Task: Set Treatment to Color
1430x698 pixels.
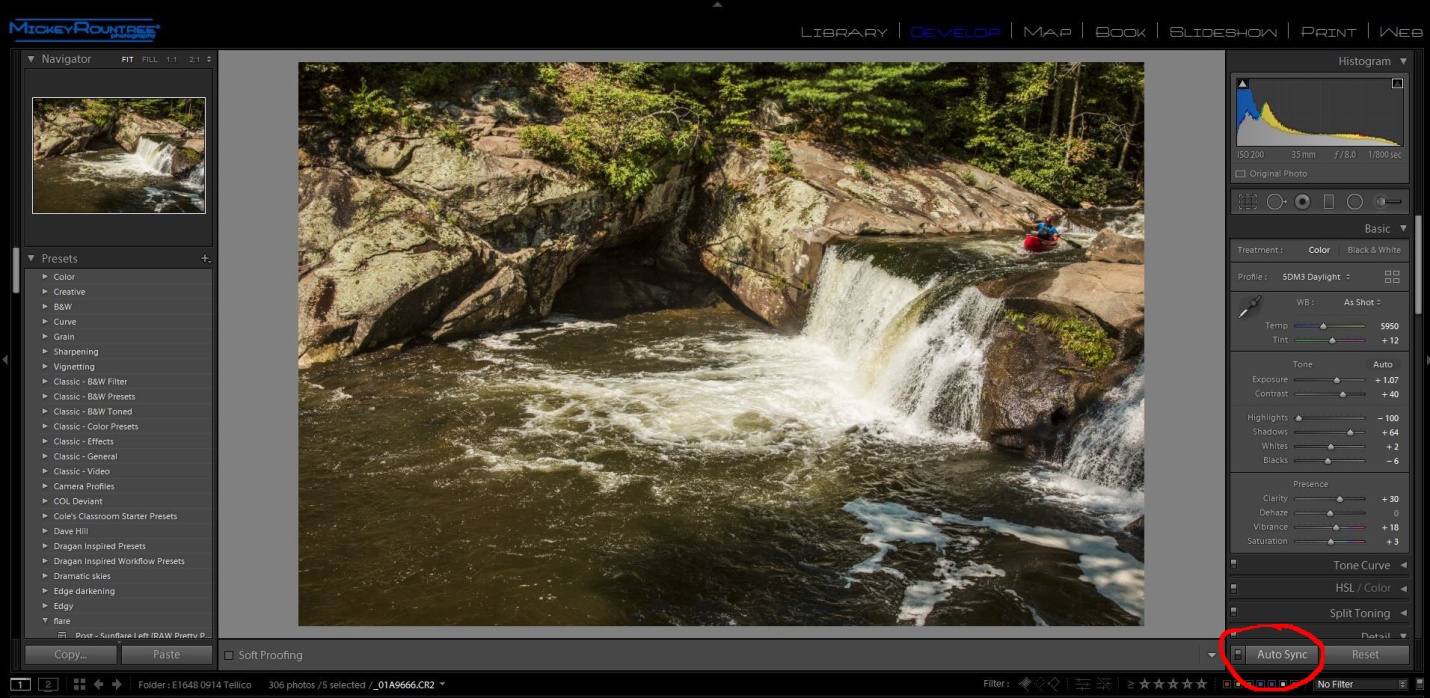Action: [x=1319, y=250]
